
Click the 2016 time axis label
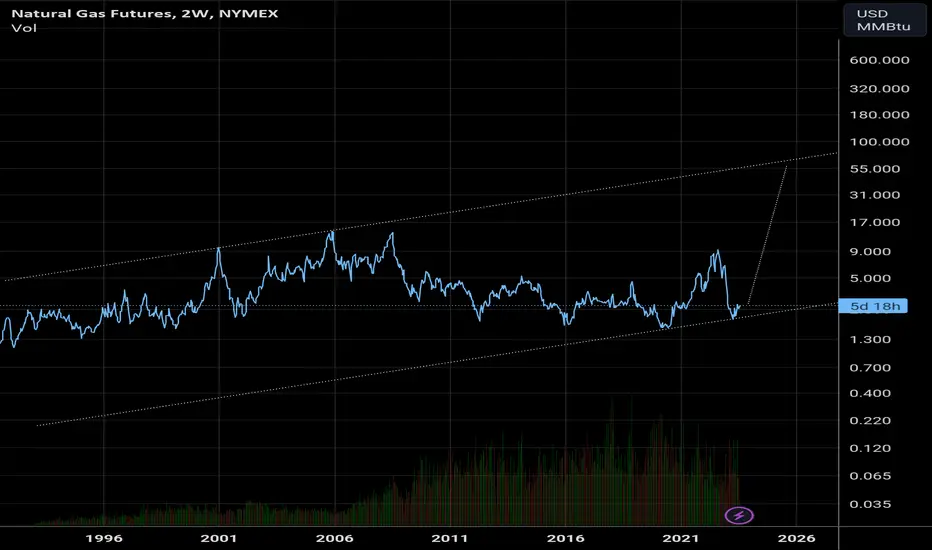566,538
